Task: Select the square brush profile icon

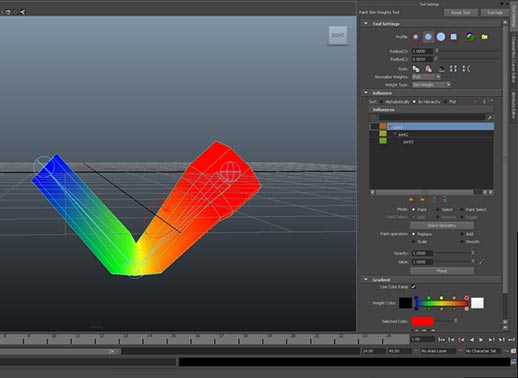Action: 453,37
